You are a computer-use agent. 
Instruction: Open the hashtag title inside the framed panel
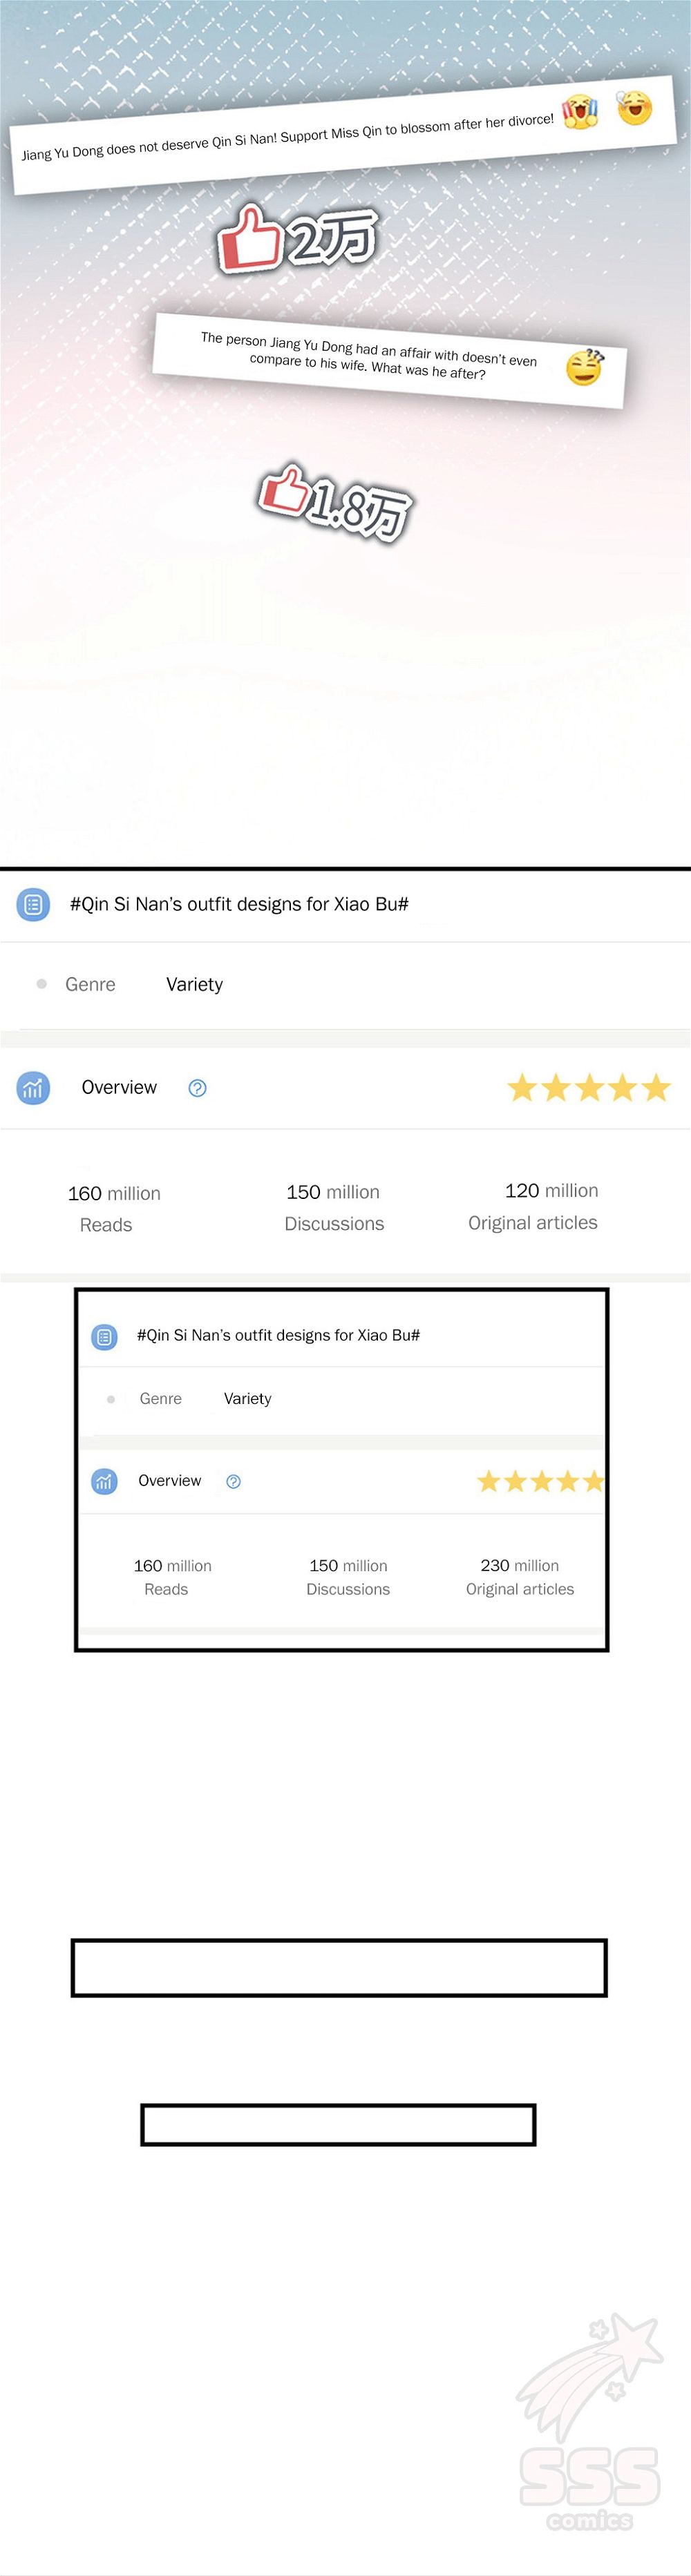(x=278, y=1335)
